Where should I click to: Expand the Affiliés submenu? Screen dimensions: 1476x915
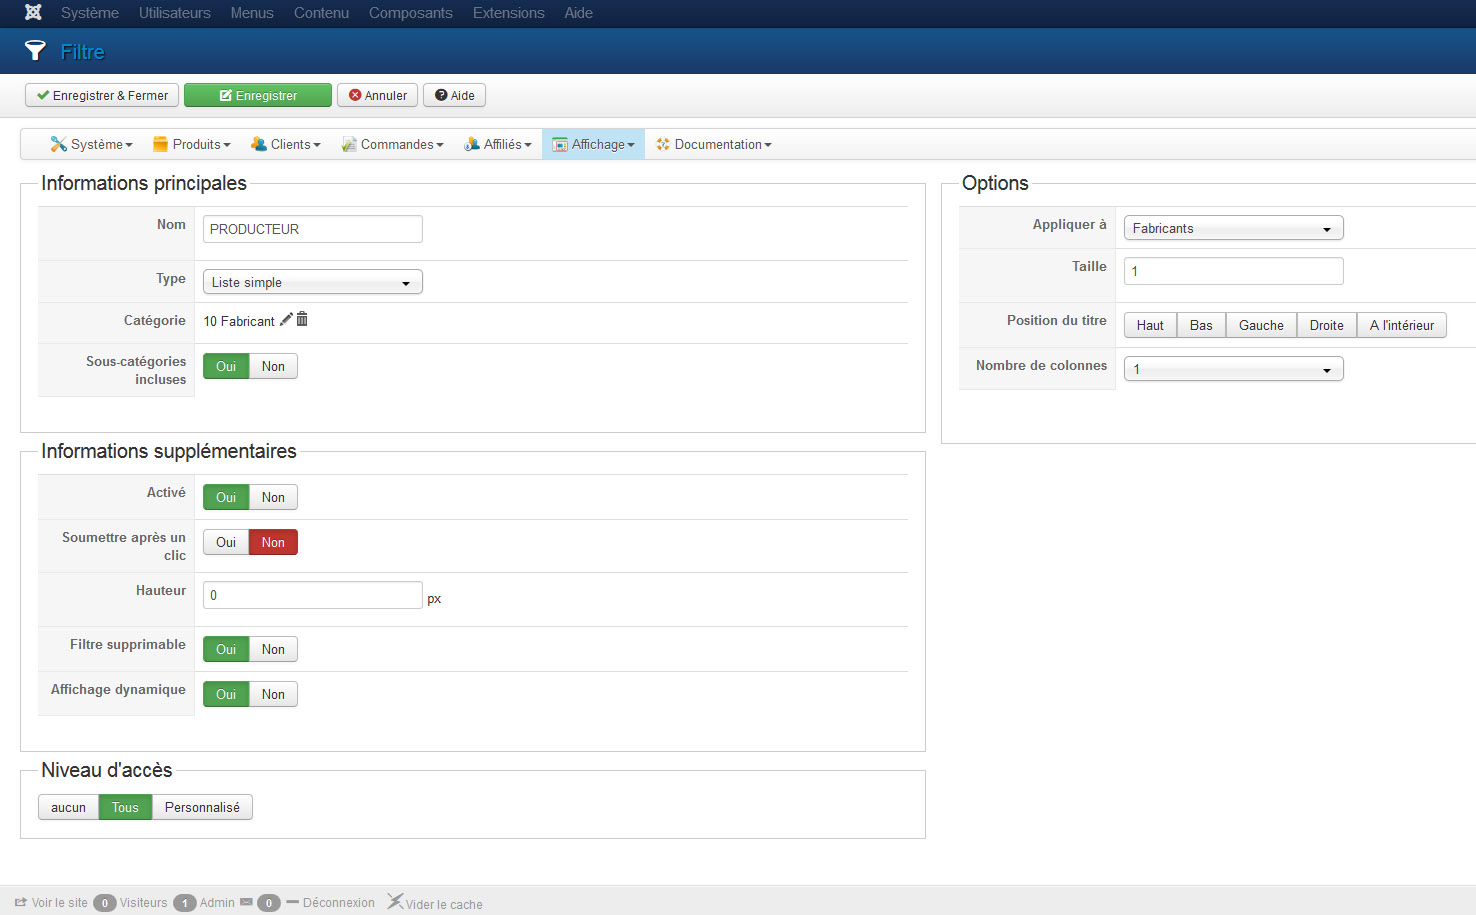tap(498, 144)
